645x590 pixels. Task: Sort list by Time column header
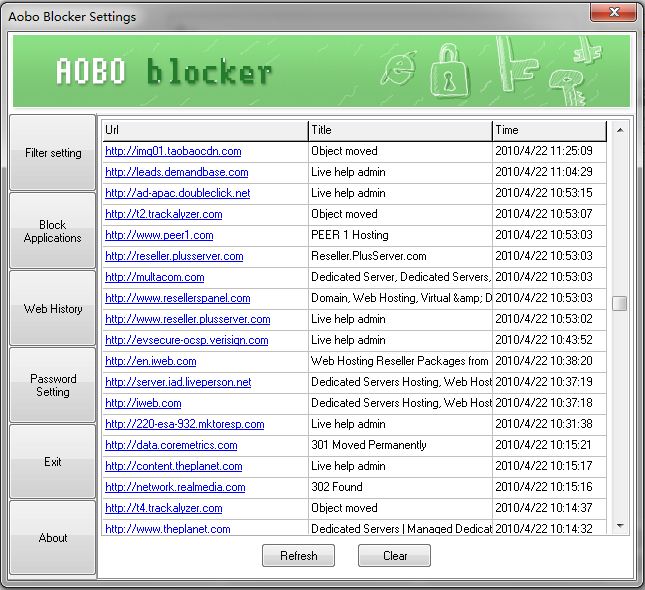click(x=550, y=130)
